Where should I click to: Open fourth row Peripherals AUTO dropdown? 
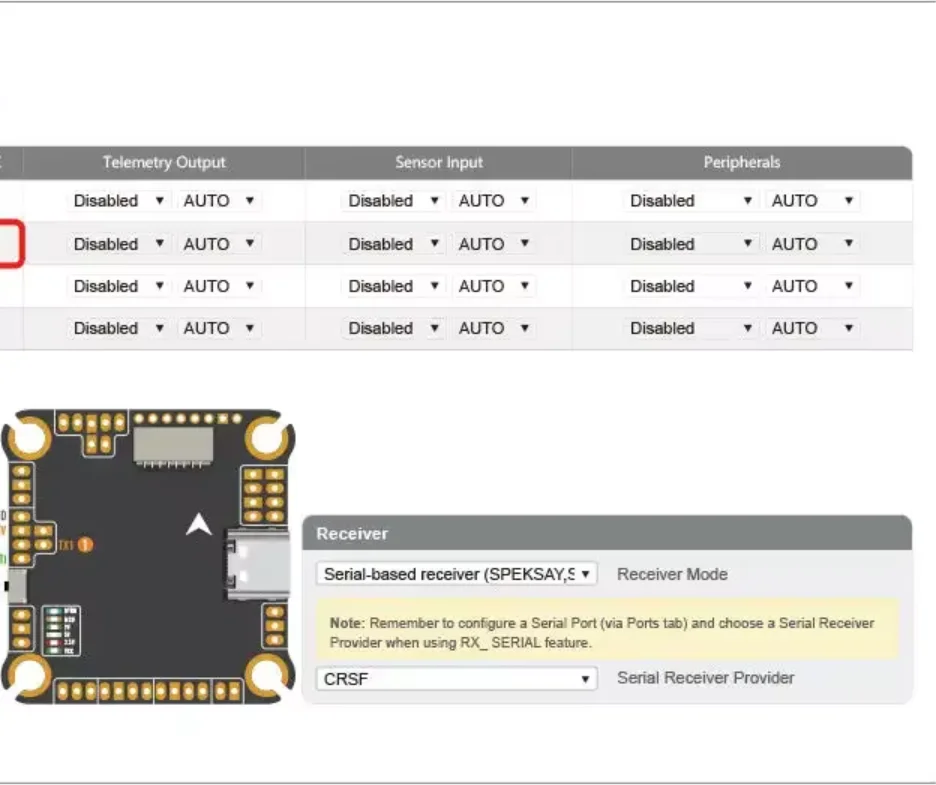click(813, 328)
